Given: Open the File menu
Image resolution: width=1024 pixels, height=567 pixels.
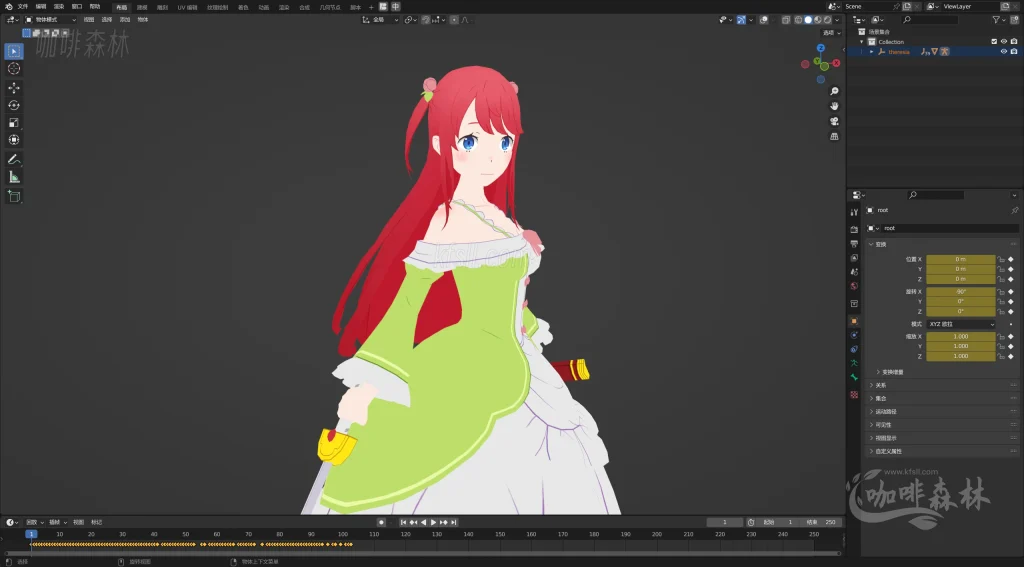Looking at the screenshot, I should tap(22, 7).
